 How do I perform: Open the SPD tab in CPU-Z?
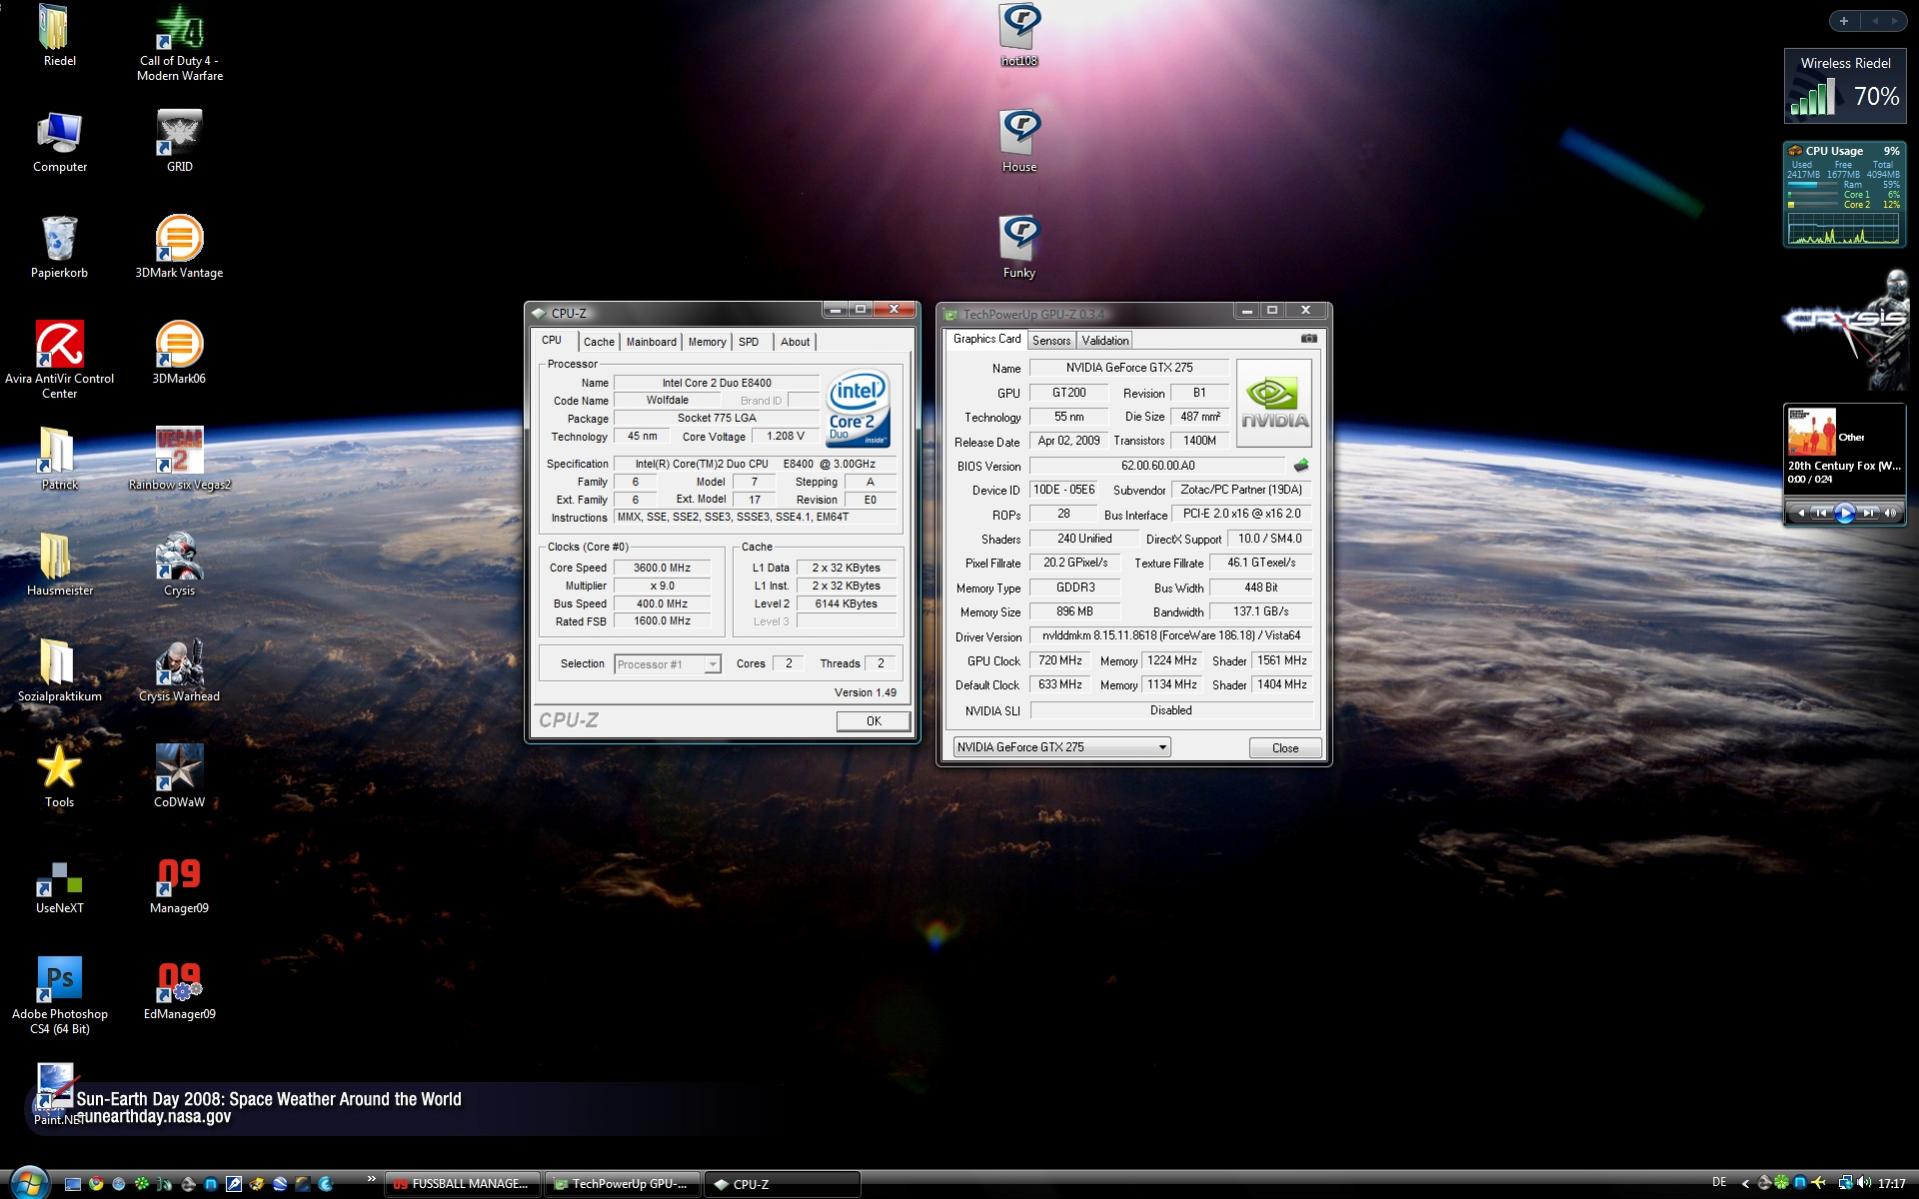749,342
